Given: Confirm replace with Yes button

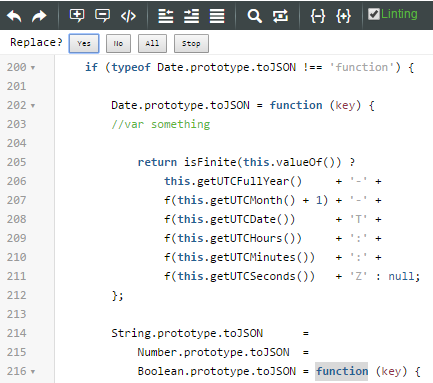Looking at the screenshot, I should (84, 43).
